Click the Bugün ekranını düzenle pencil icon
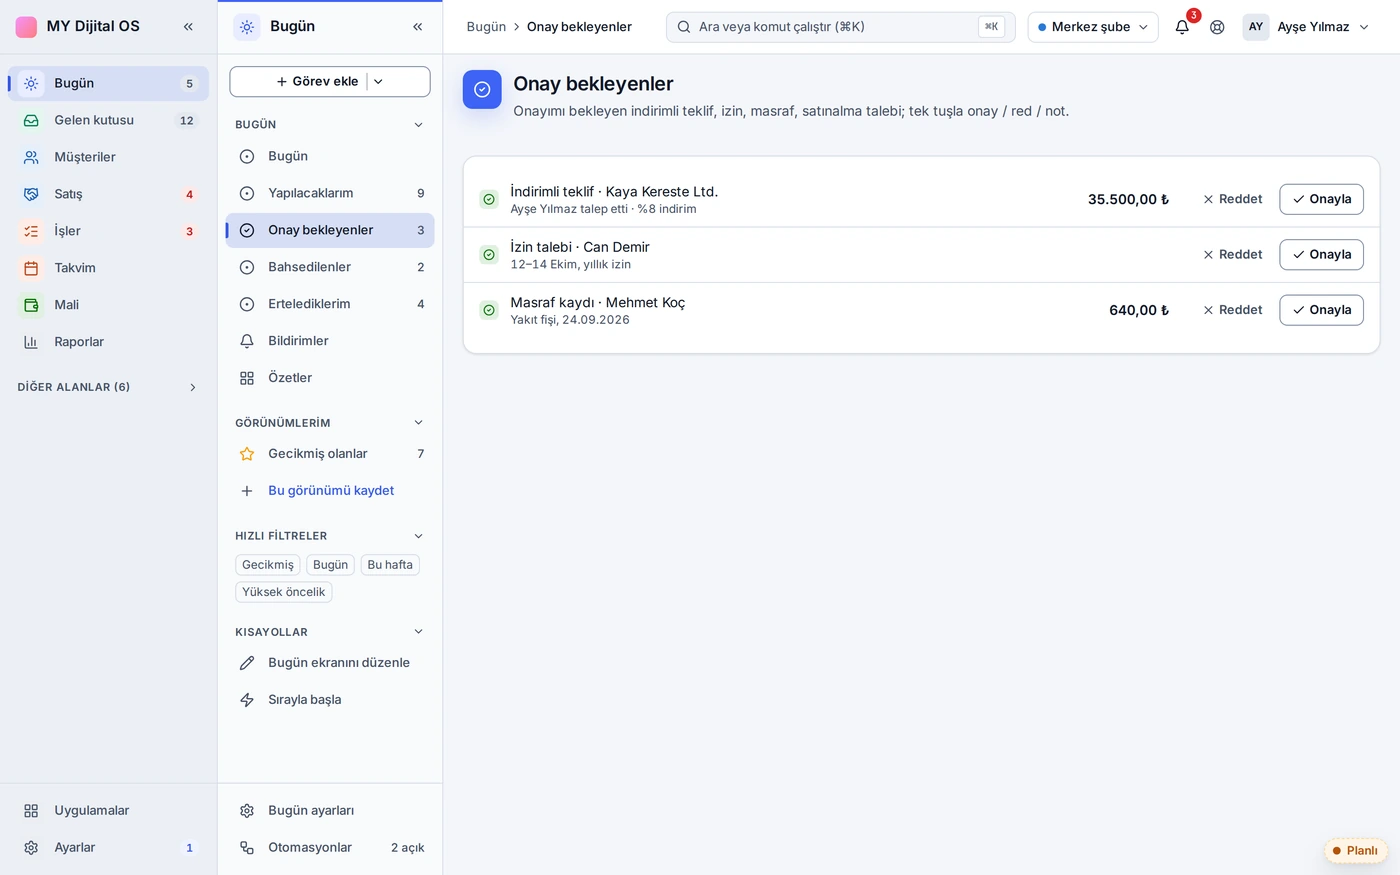Screen dimensions: 1400x875 pyautogui.click(x=247, y=663)
